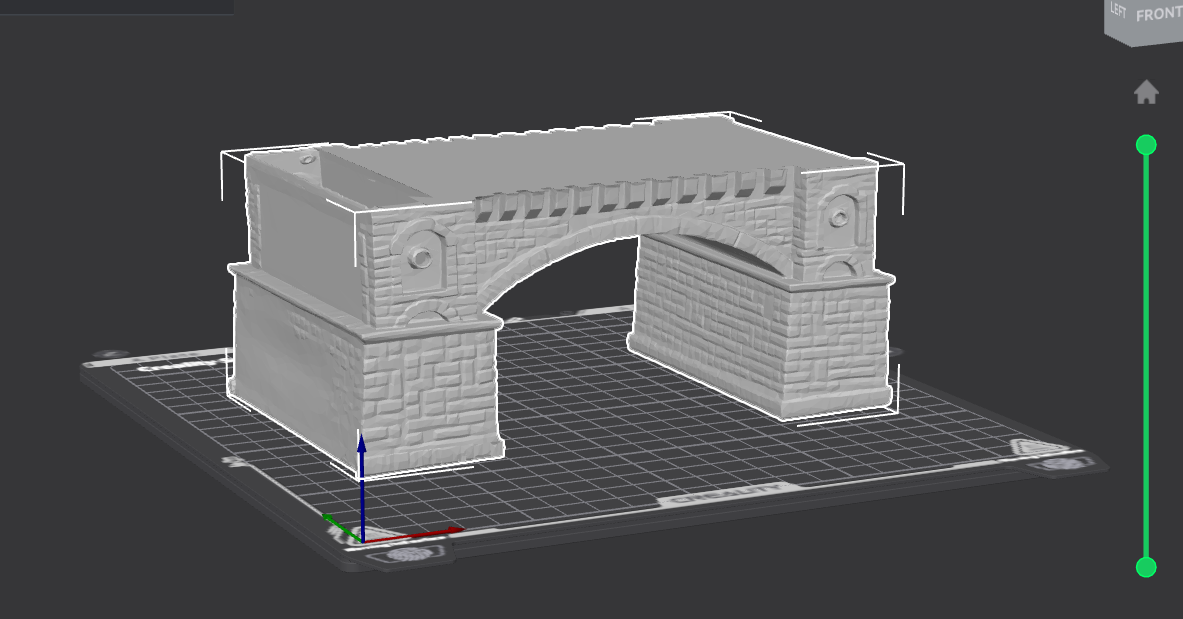Click the middle of the green layer slider track
The width and height of the screenshot is (1183, 619).
point(1146,356)
